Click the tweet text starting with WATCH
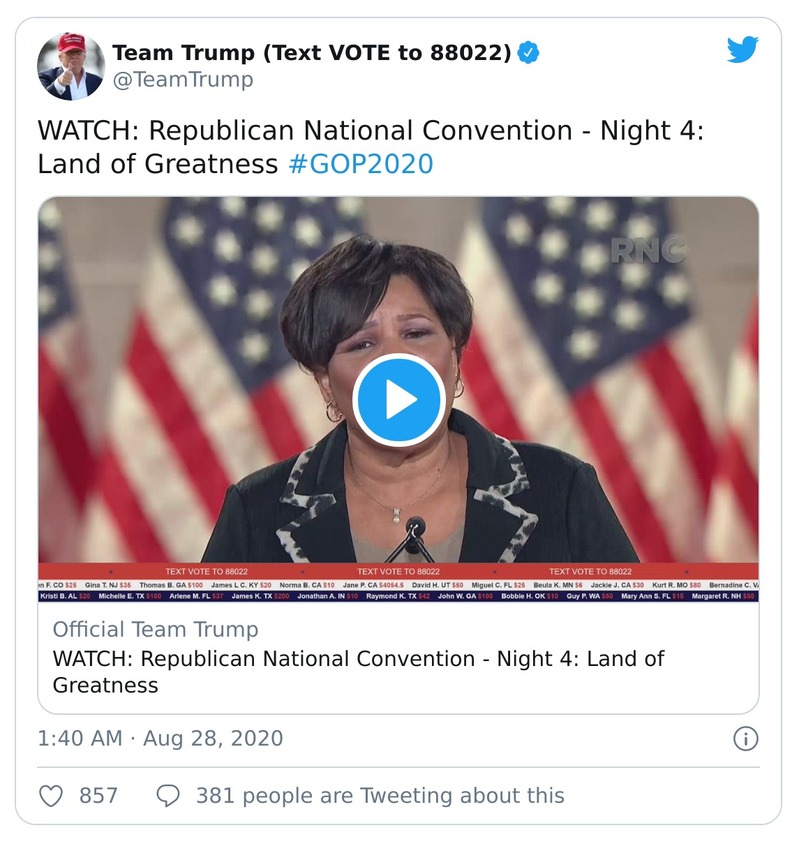 pyautogui.click(x=370, y=133)
